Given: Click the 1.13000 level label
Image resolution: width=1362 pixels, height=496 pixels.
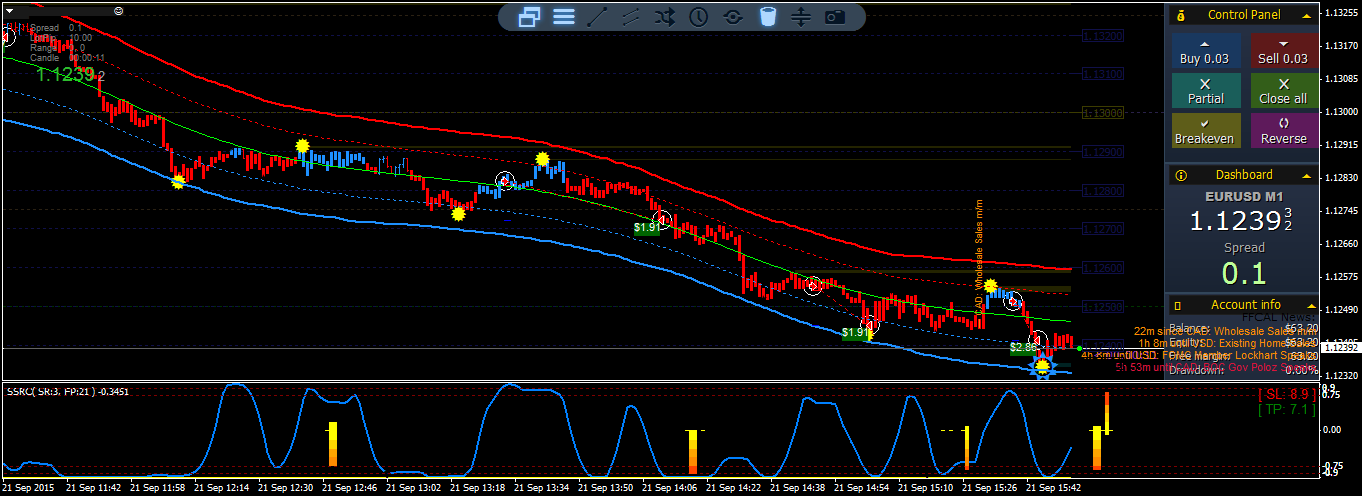Looking at the screenshot, I should coord(1103,113).
